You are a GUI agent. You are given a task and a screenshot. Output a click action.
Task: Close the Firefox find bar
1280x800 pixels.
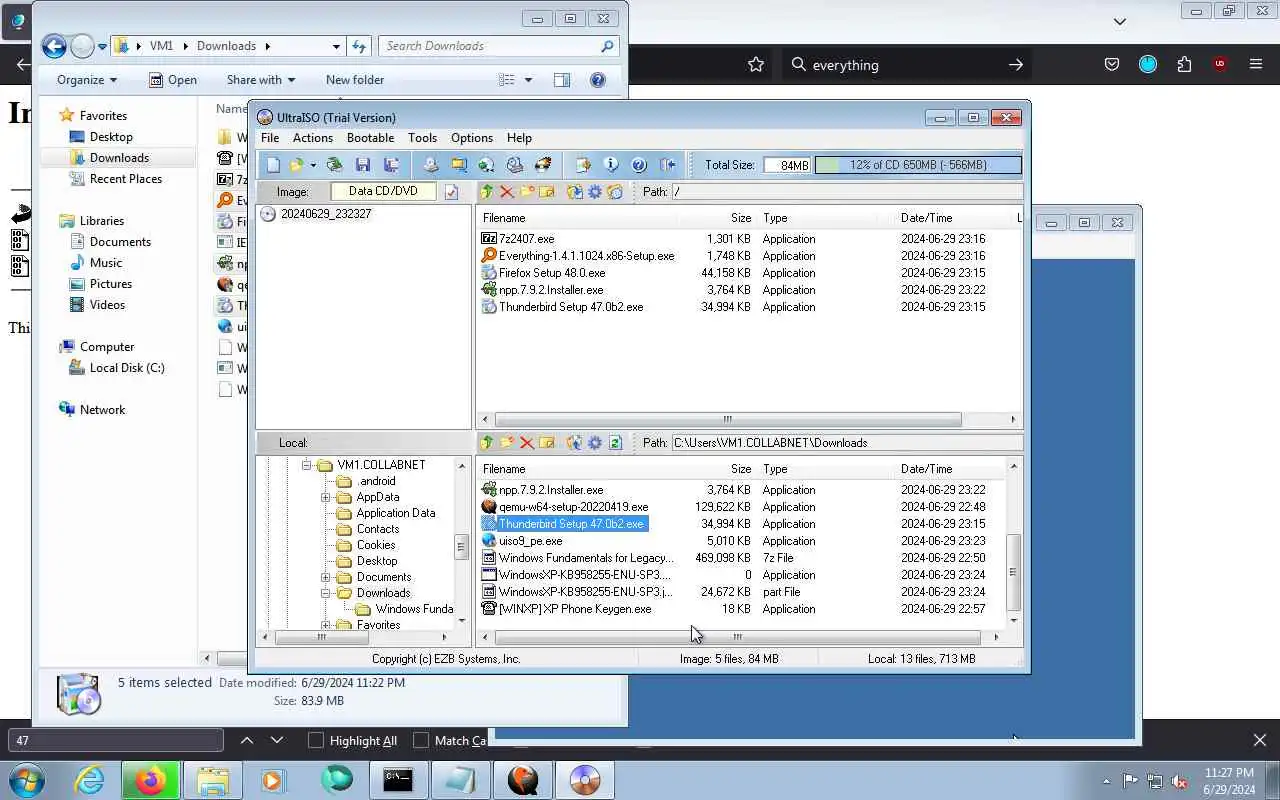click(x=1259, y=740)
